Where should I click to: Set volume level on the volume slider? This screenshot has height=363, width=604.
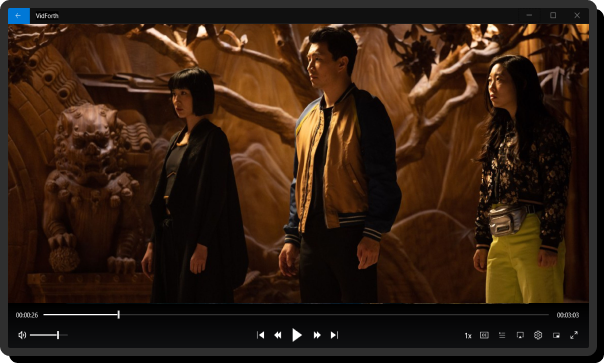[x=49, y=335]
